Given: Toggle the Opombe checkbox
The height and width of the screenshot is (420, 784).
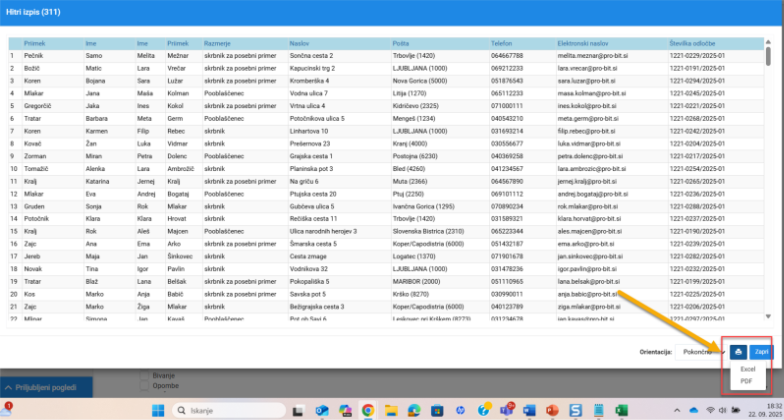Looking at the screenshot, I should (144, 386).
